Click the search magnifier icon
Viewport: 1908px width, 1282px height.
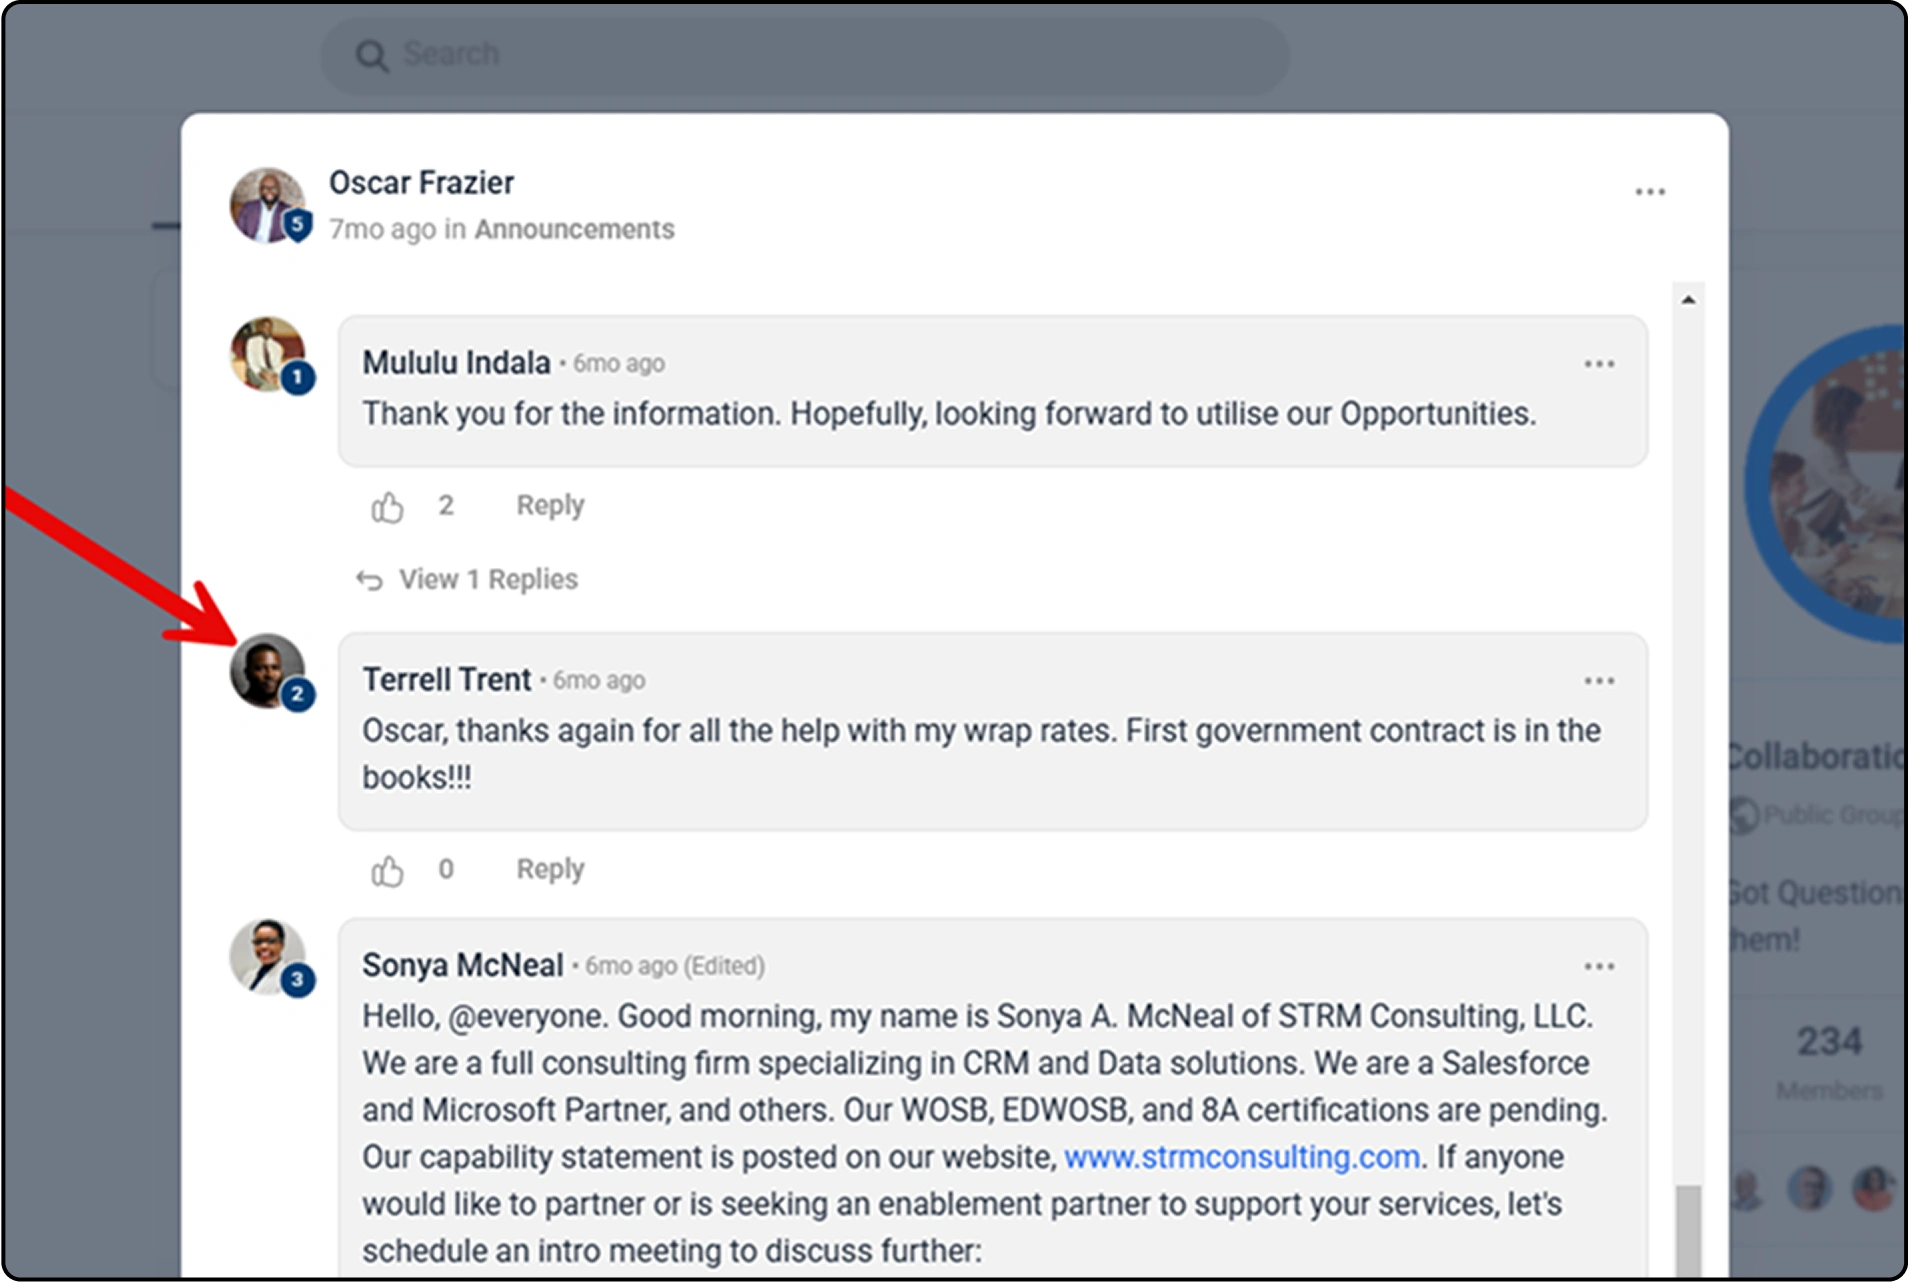pyautogui.click(x=371, y=56)
